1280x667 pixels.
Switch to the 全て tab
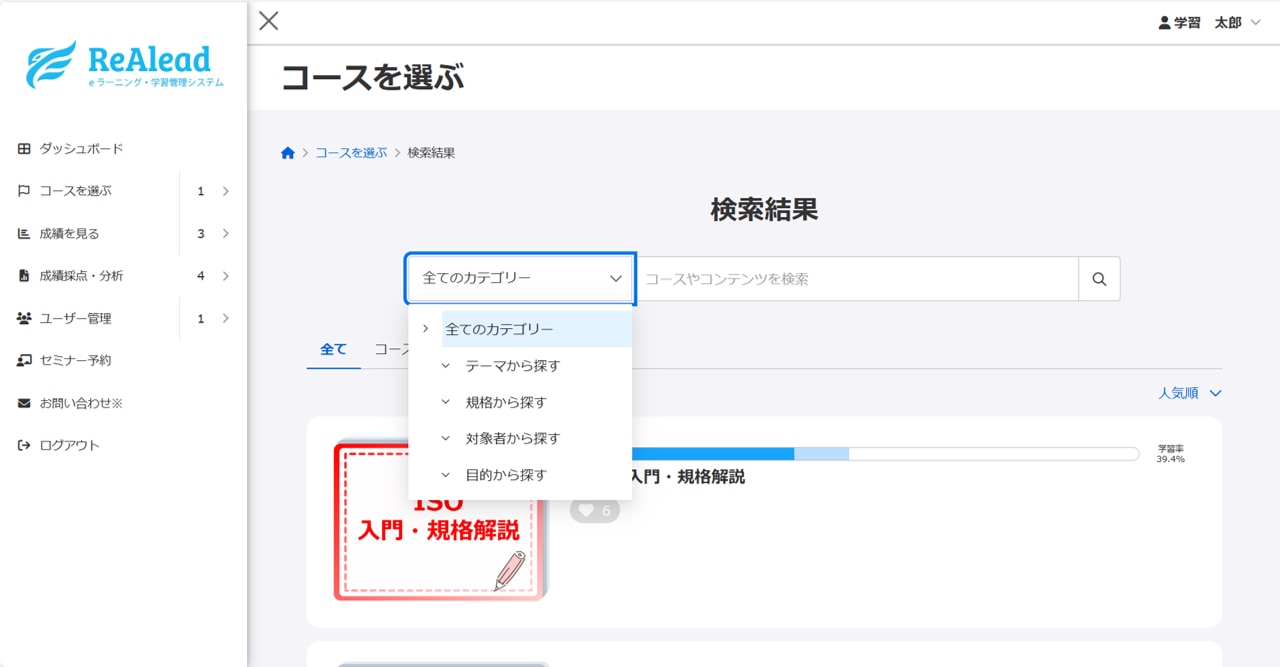(x=333, y=349)
